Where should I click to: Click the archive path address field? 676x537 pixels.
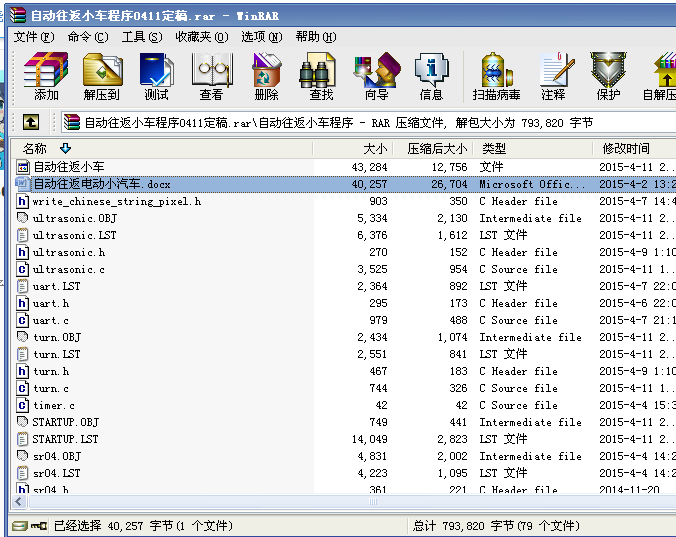click(369, 123)
